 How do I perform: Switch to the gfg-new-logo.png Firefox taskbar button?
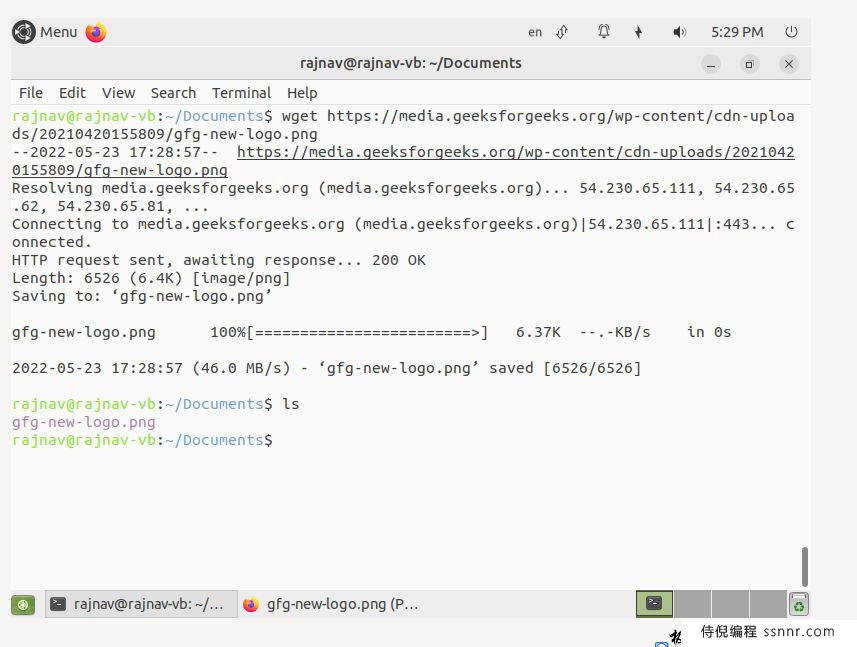pos(333,604)
